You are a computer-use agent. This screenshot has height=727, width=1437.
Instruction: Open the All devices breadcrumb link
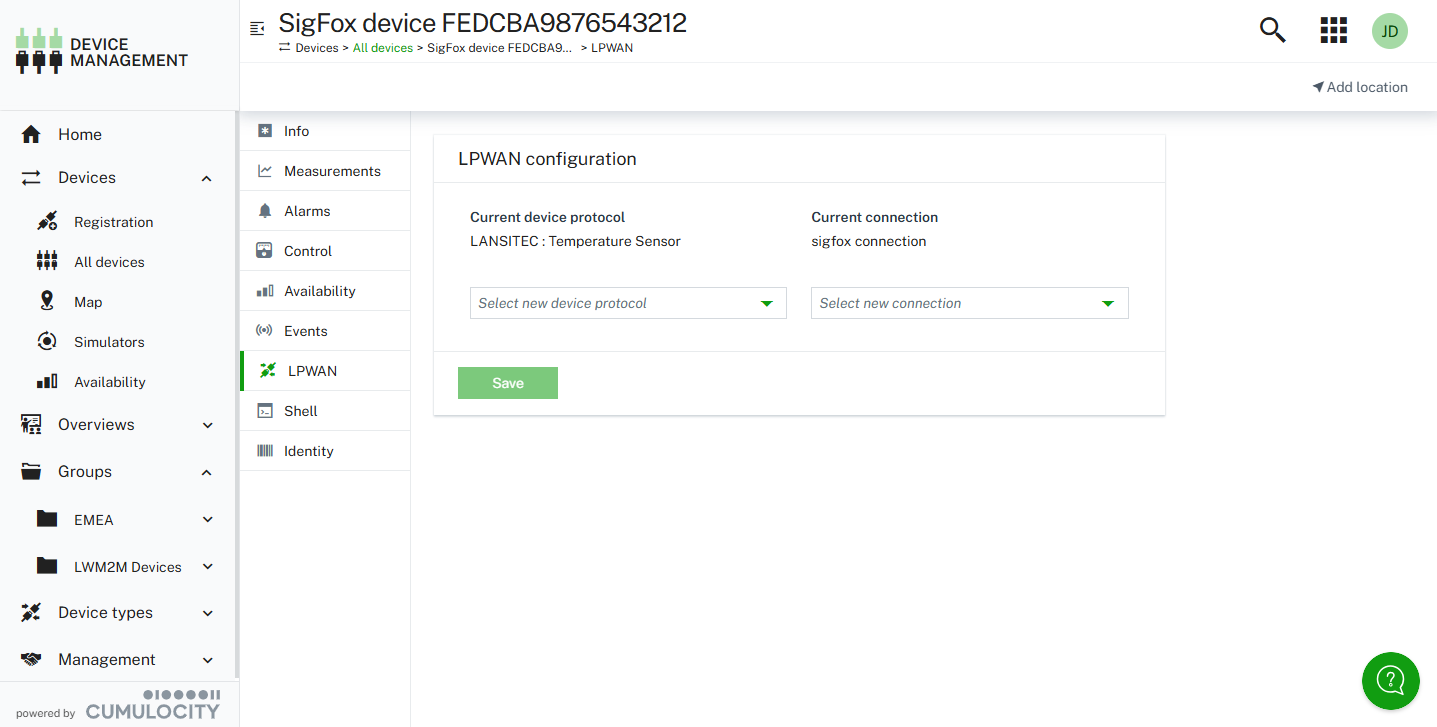pyautogui.click(x=383, y=47)
